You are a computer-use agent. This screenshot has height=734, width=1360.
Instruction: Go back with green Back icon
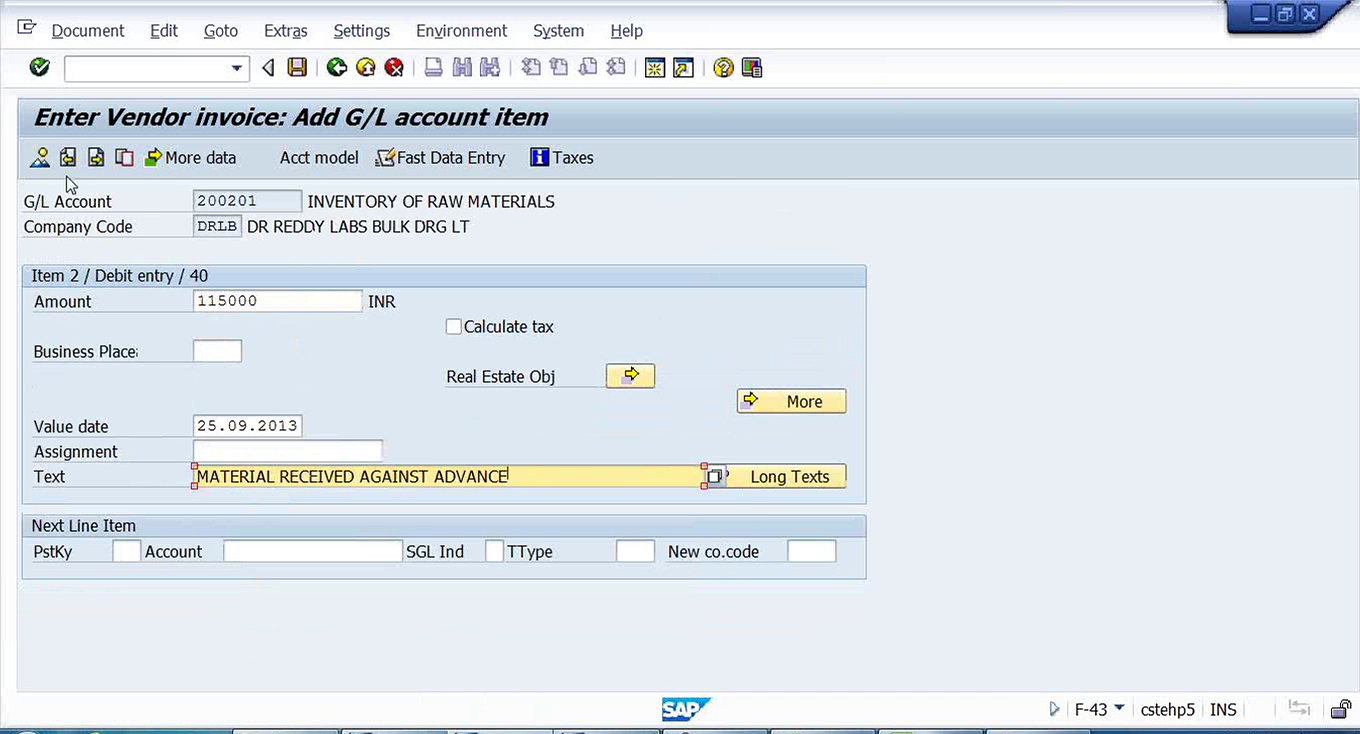pos(337,67)
